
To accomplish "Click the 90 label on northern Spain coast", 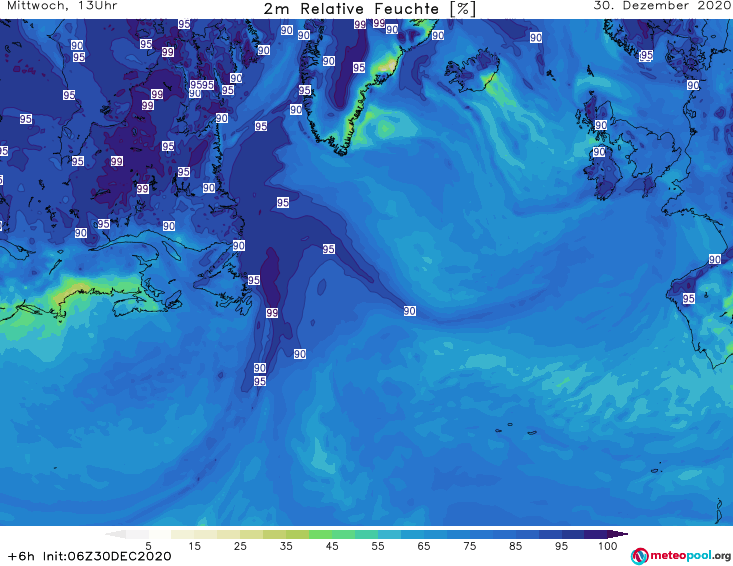I will 715,259.
